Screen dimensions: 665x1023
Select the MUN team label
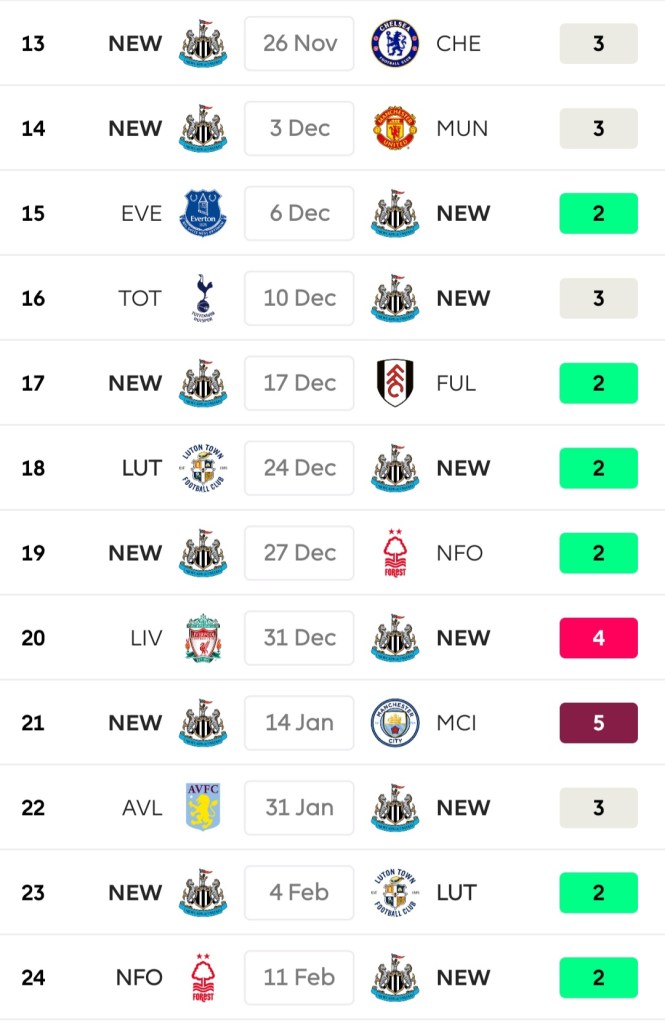pos(459,129)
